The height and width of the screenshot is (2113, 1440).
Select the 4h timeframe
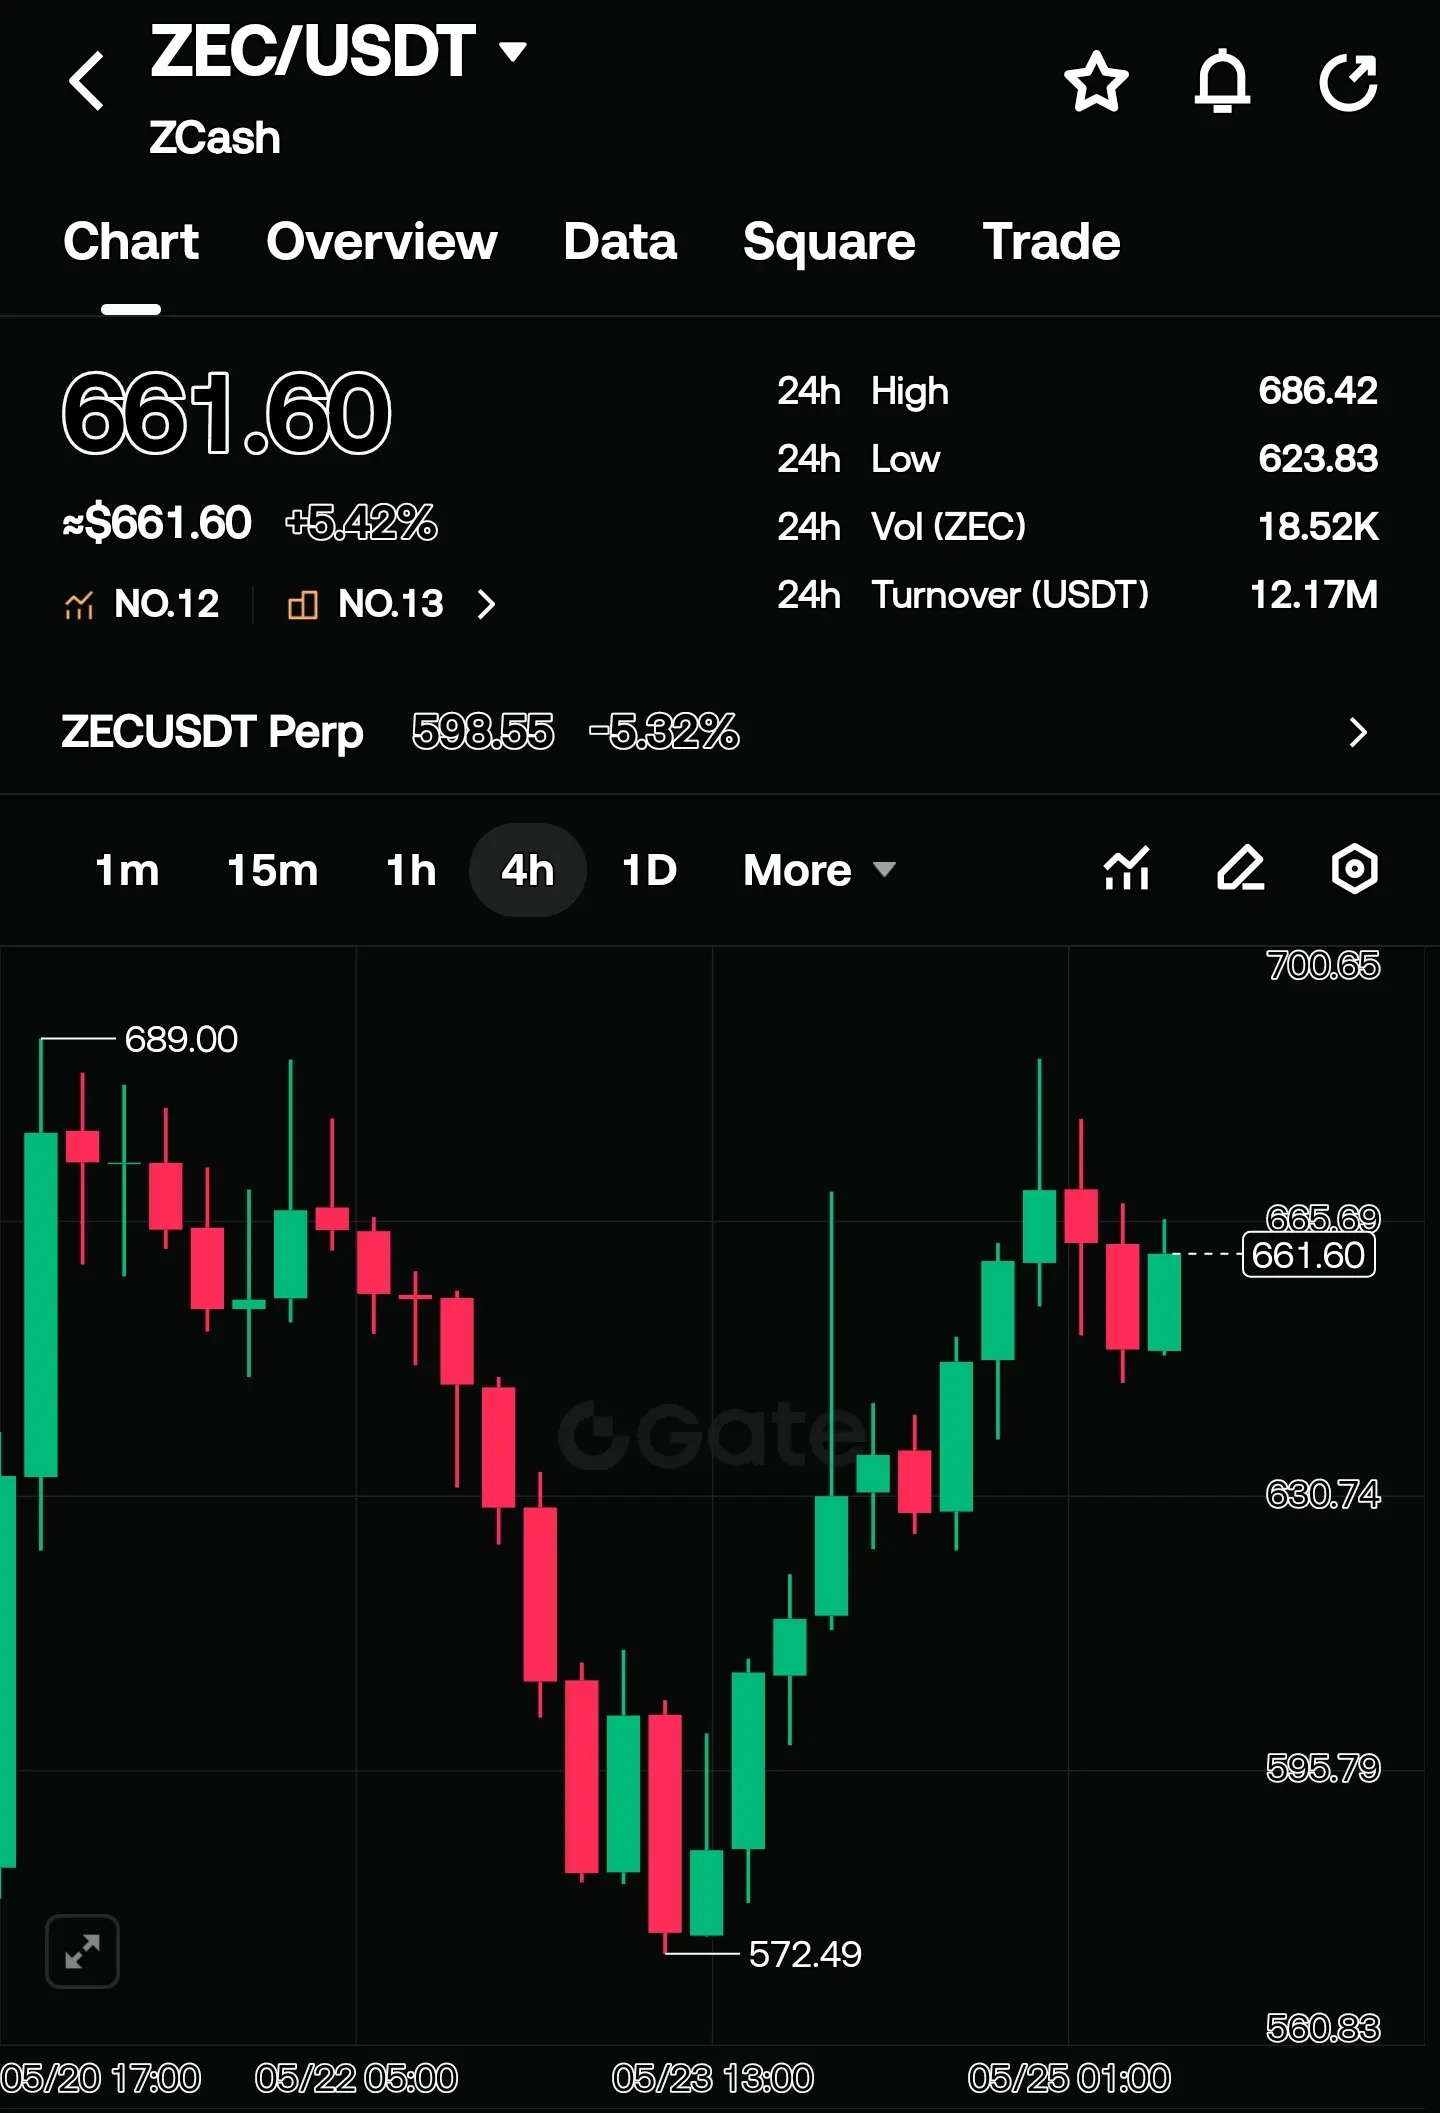tap(528, 870)
